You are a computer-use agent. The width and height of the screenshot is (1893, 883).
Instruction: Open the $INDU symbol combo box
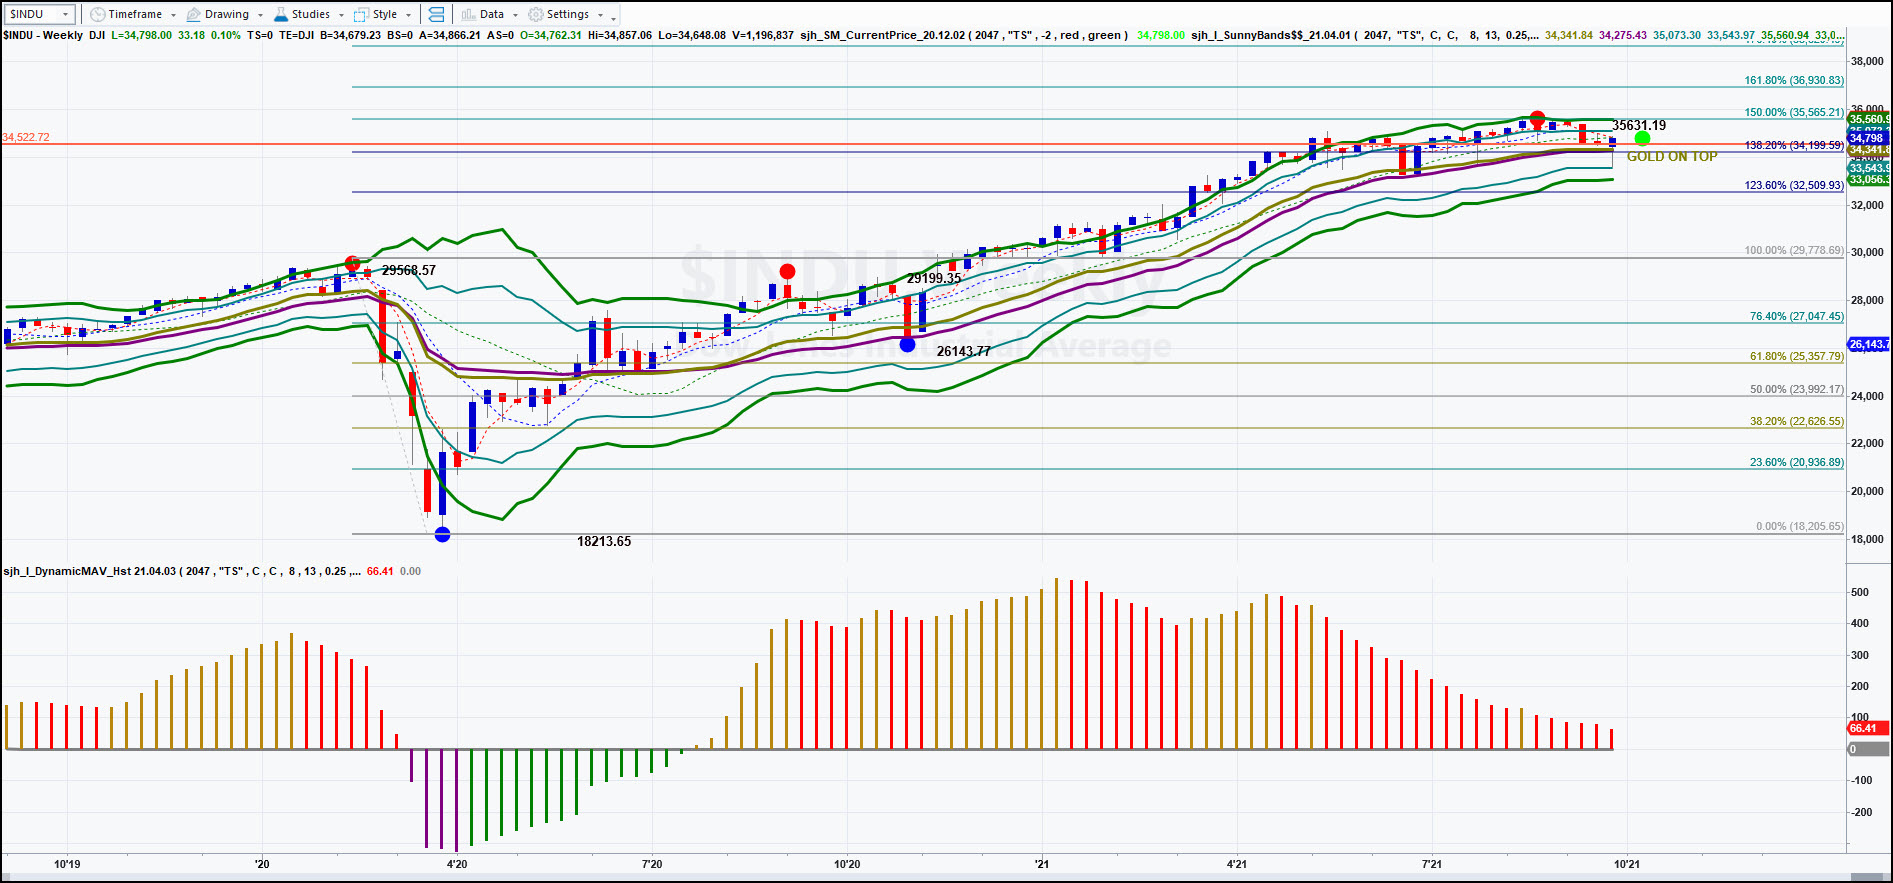tap(39, 14)
